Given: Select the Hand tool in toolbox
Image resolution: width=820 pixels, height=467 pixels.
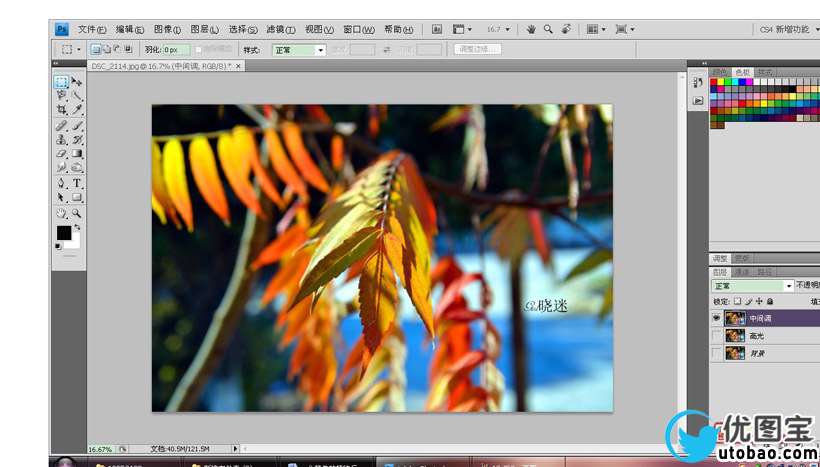Looking at the screenshot, I should pos(61,213).
